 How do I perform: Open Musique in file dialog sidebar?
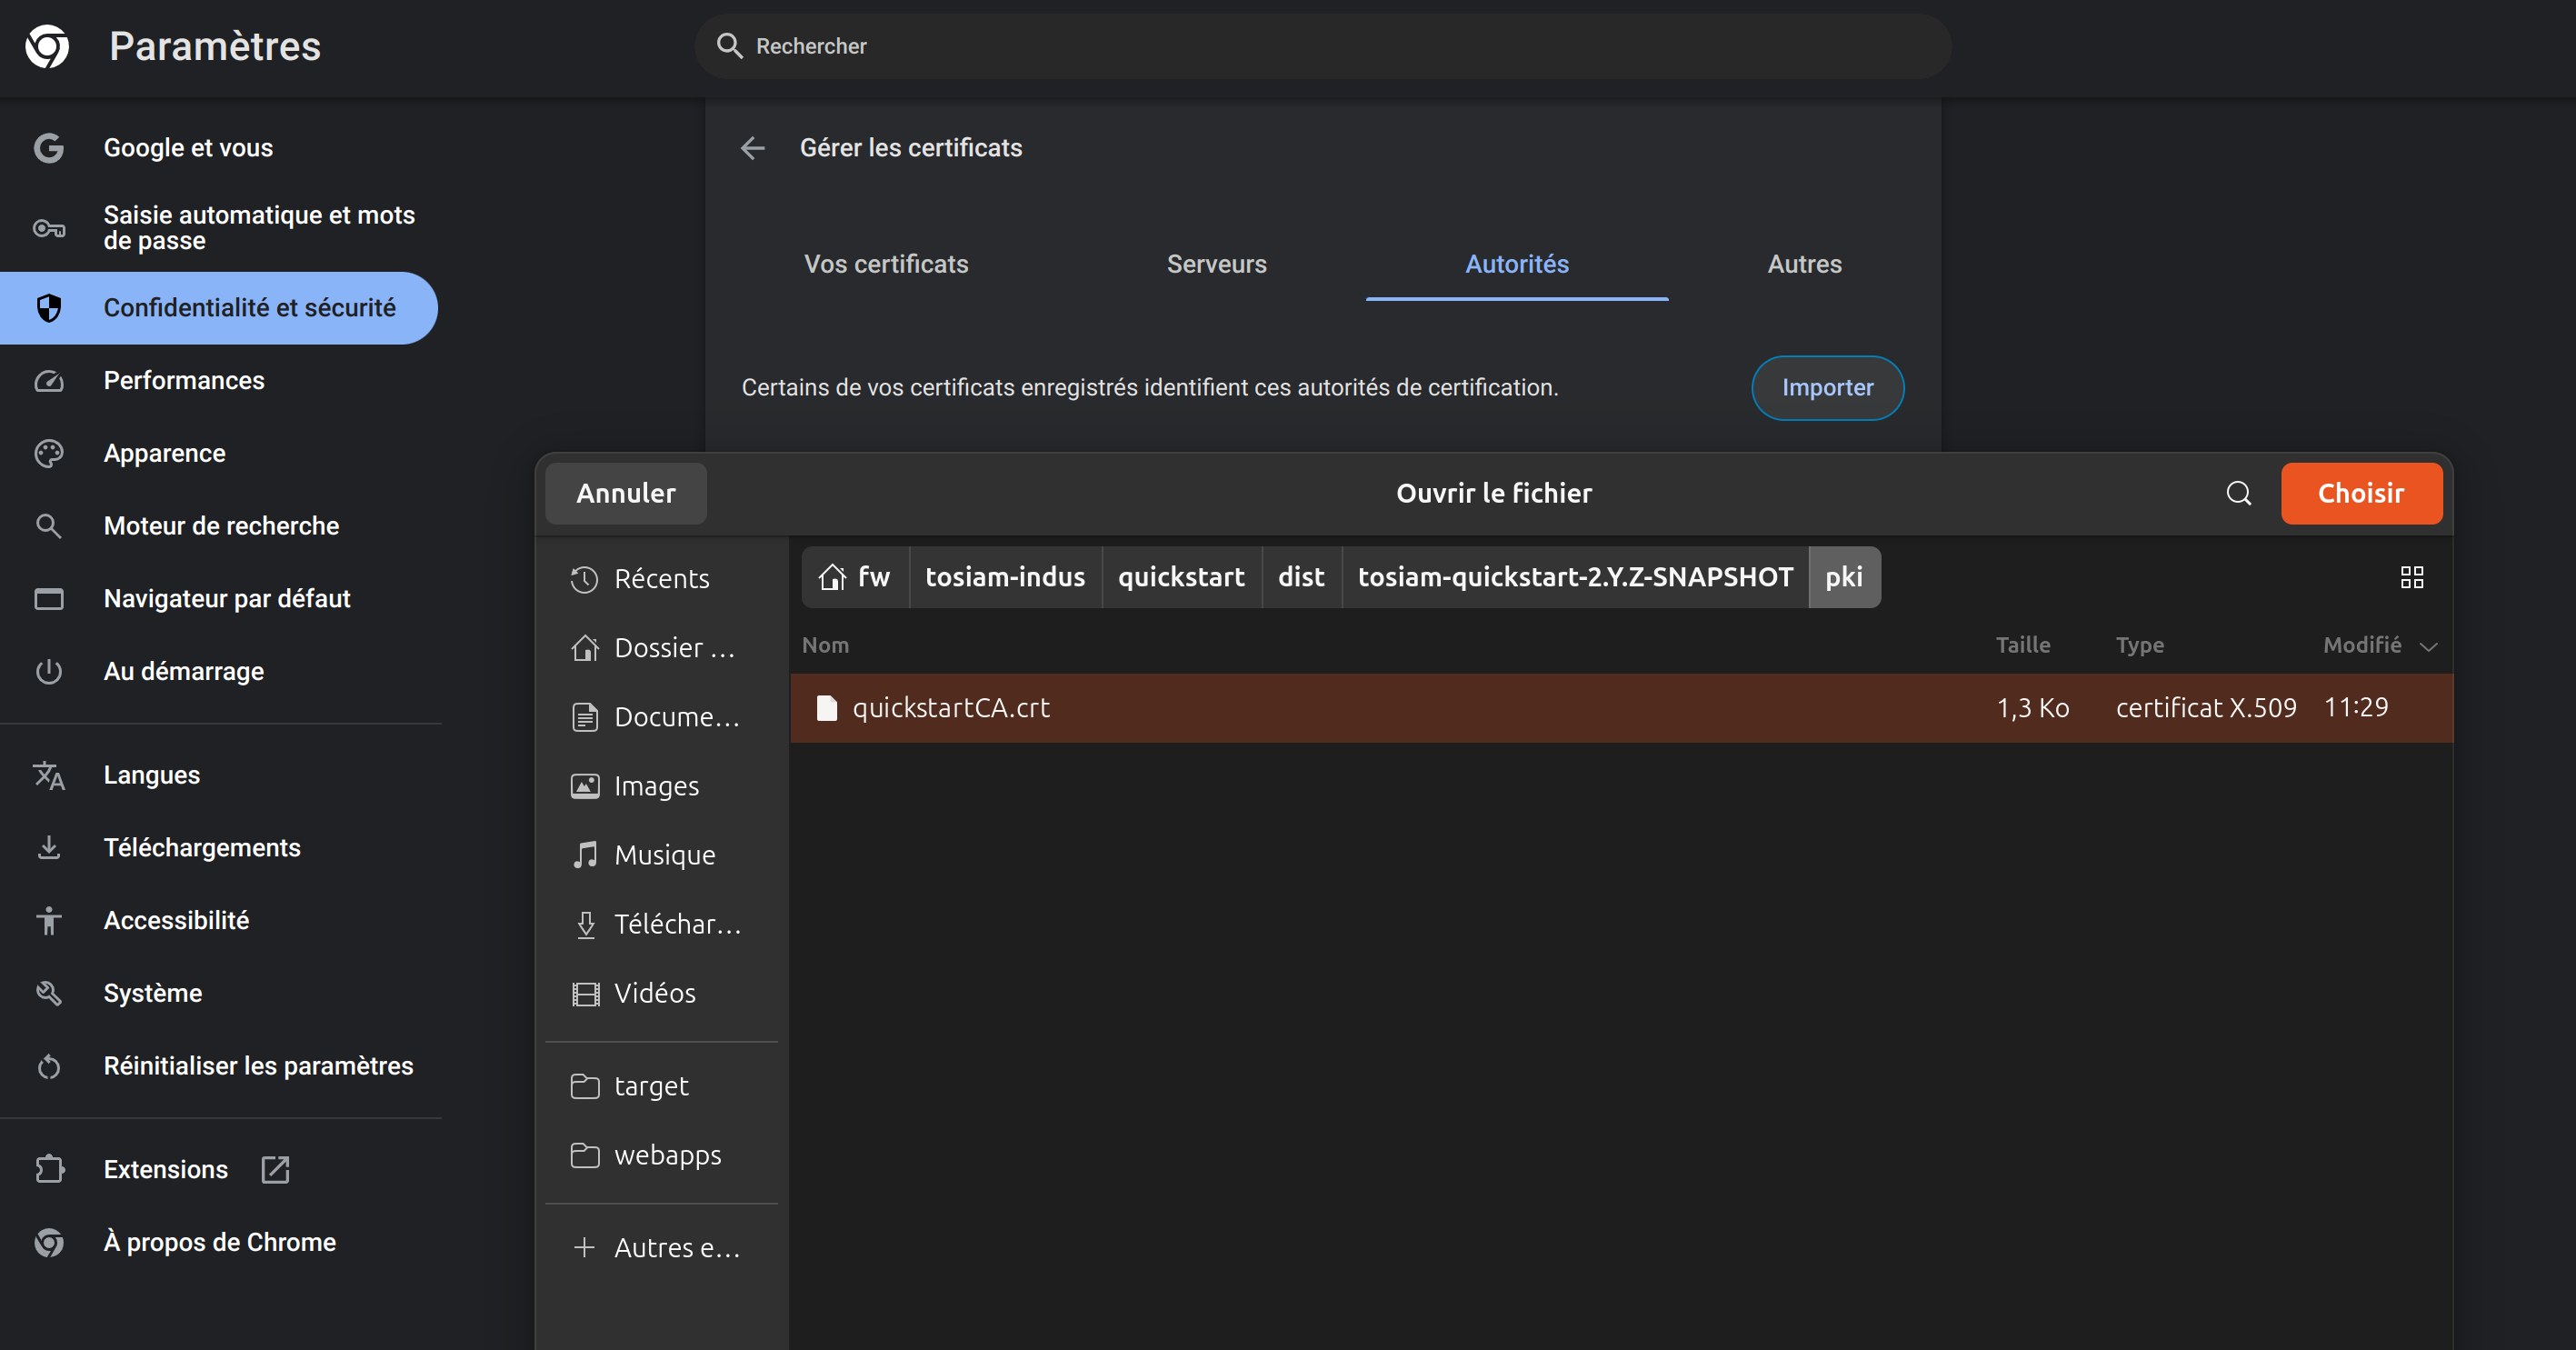[661, 855]
